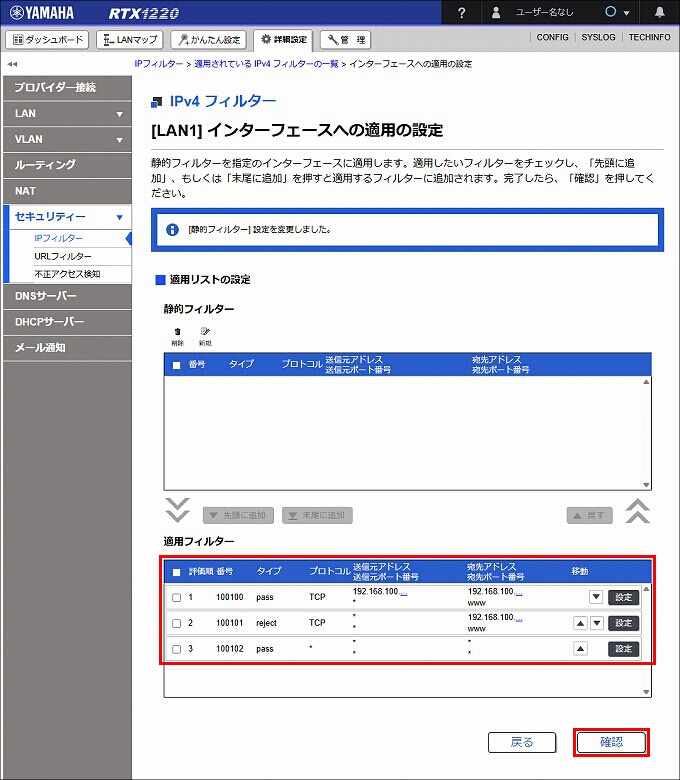Open the notification bell icon
Viewport: 680px width, 780px height.
(x=660, y=12)
